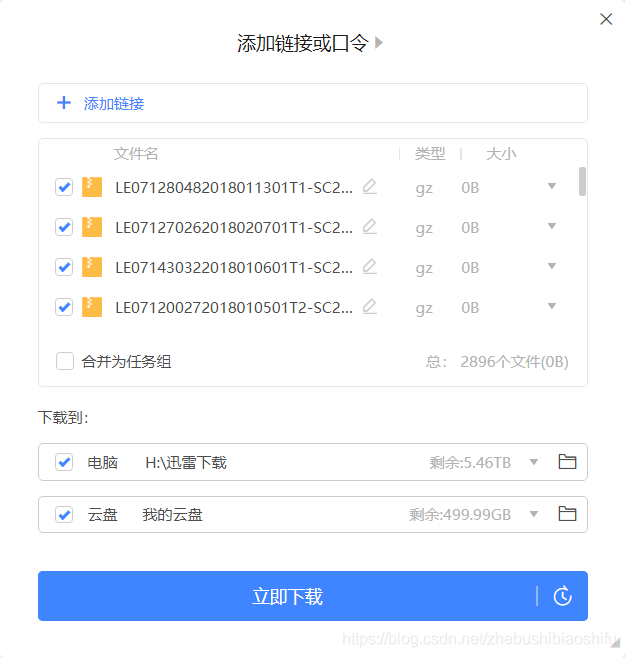Toggle the 云盘 destination checkbox
Viewport: 625px width, 657px height.
point(64,515)
